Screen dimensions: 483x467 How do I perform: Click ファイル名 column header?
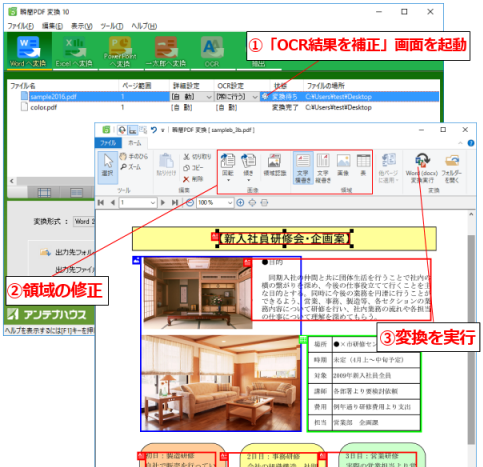pyautogui.click(x=63, y=86)
